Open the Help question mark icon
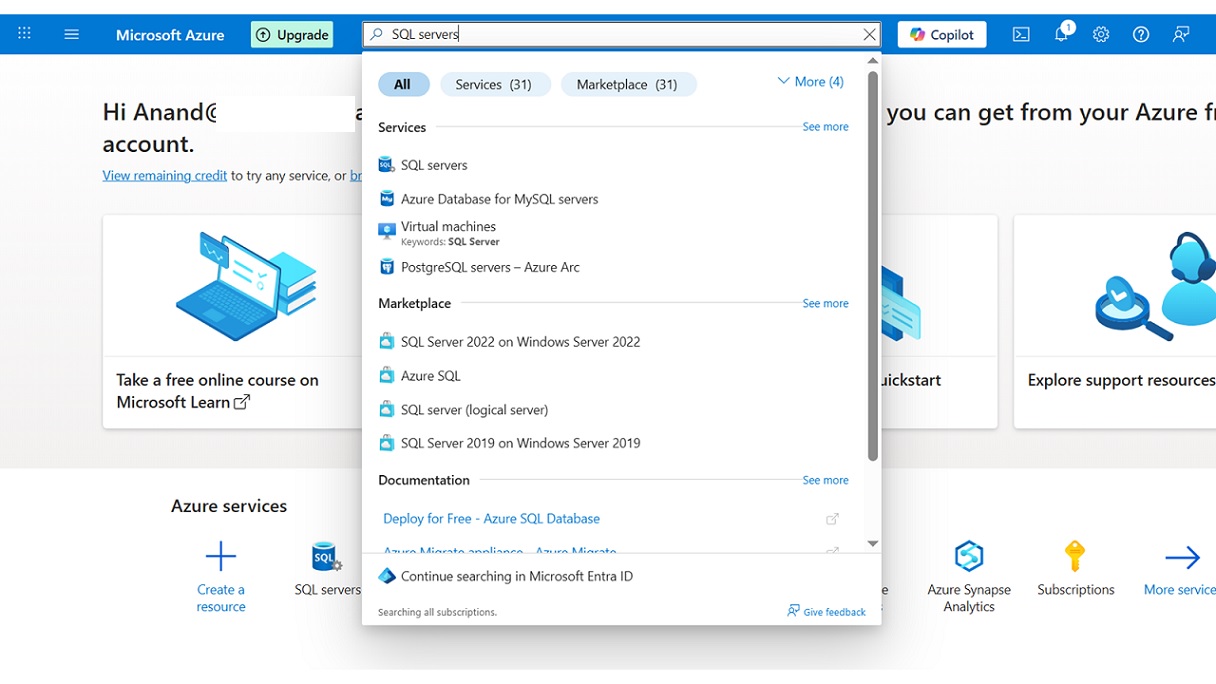The width and height of the screenshot is (1216, 684). [1141, 34]
